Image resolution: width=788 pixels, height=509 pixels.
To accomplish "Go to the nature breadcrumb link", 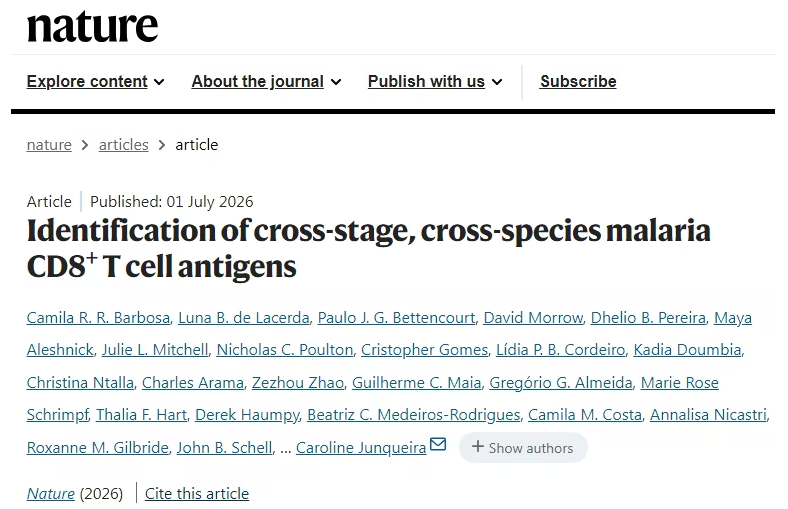I will coord(49,145).
